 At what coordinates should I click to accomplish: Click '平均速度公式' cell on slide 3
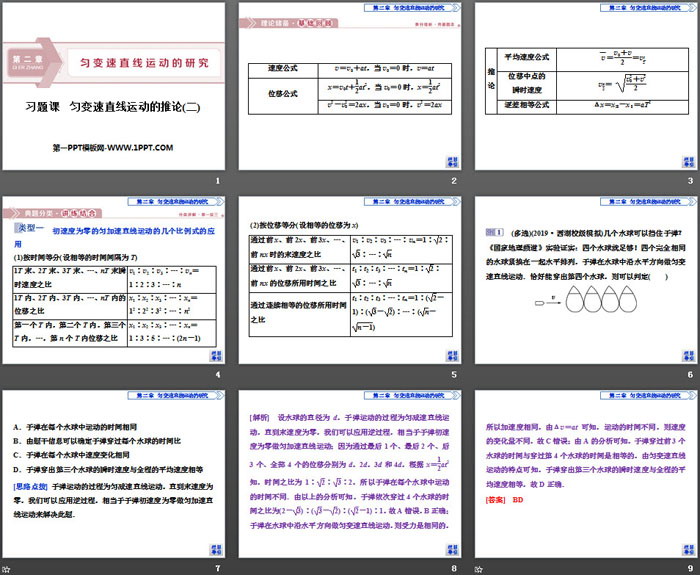click(527, 58)
